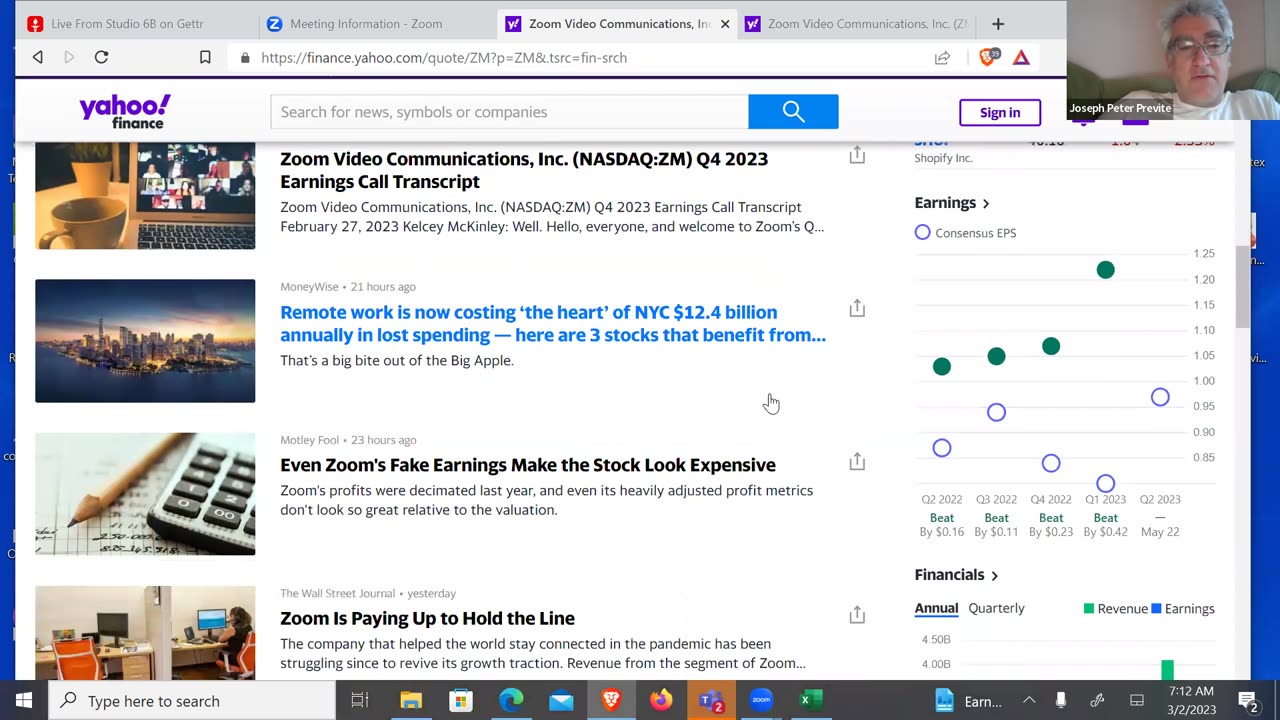Open the NYC skyline article thumbnail

click(145, 341)
